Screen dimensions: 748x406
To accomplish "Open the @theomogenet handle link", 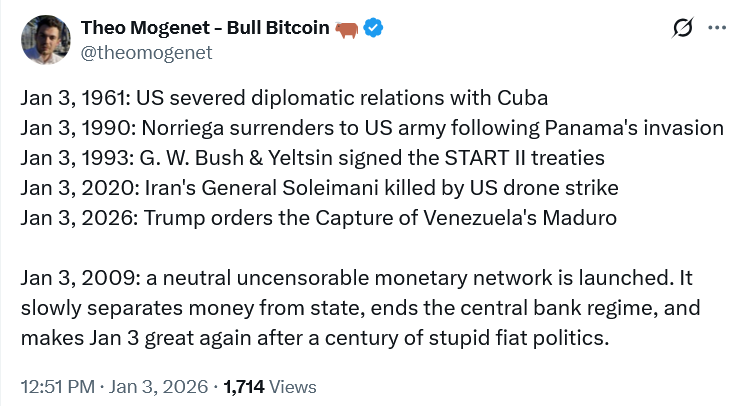I will 146,53.
